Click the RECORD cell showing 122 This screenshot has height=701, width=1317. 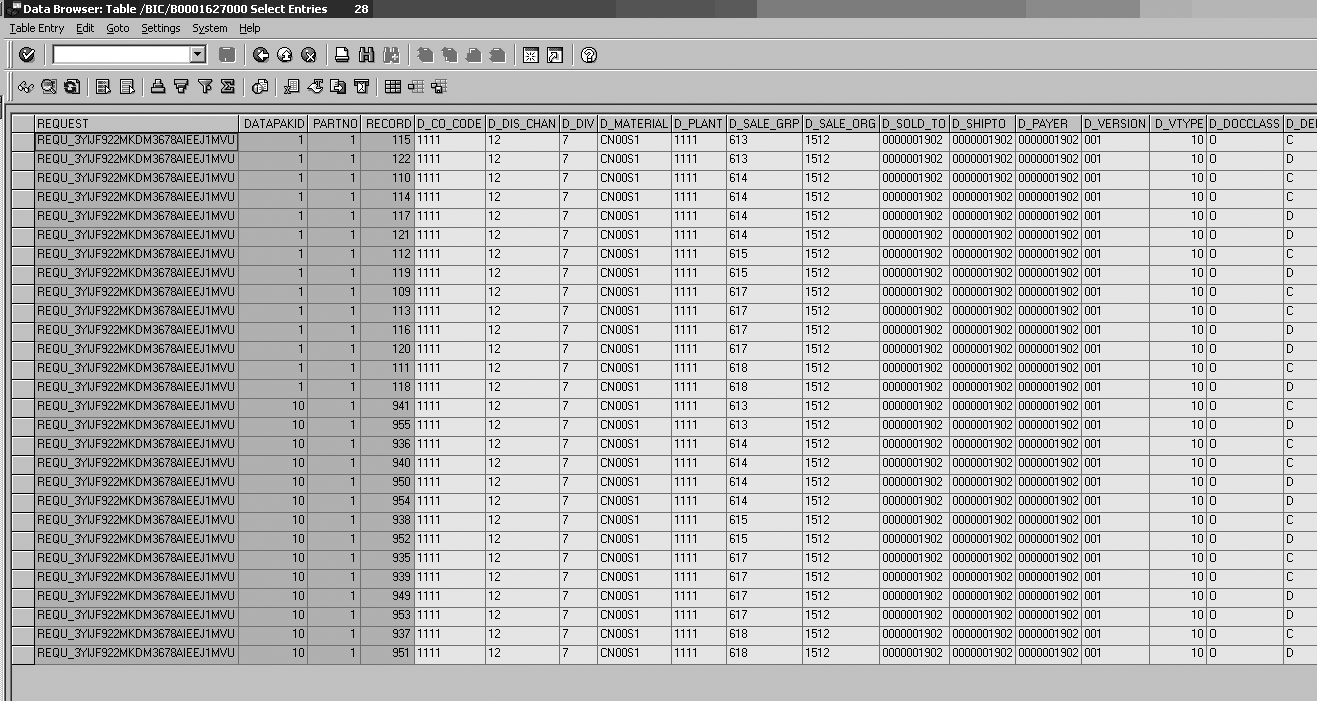tap(387, 160)
